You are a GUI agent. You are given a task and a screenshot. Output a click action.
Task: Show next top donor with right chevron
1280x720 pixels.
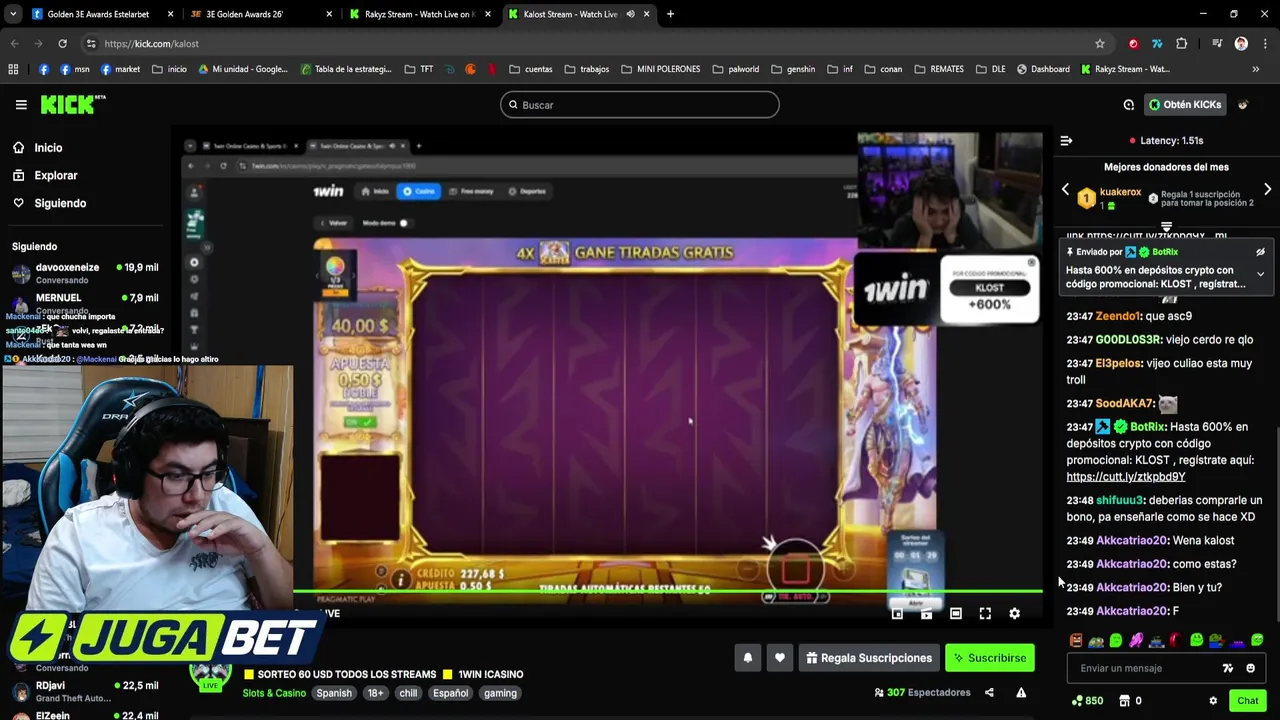(x=1267, y=189)
